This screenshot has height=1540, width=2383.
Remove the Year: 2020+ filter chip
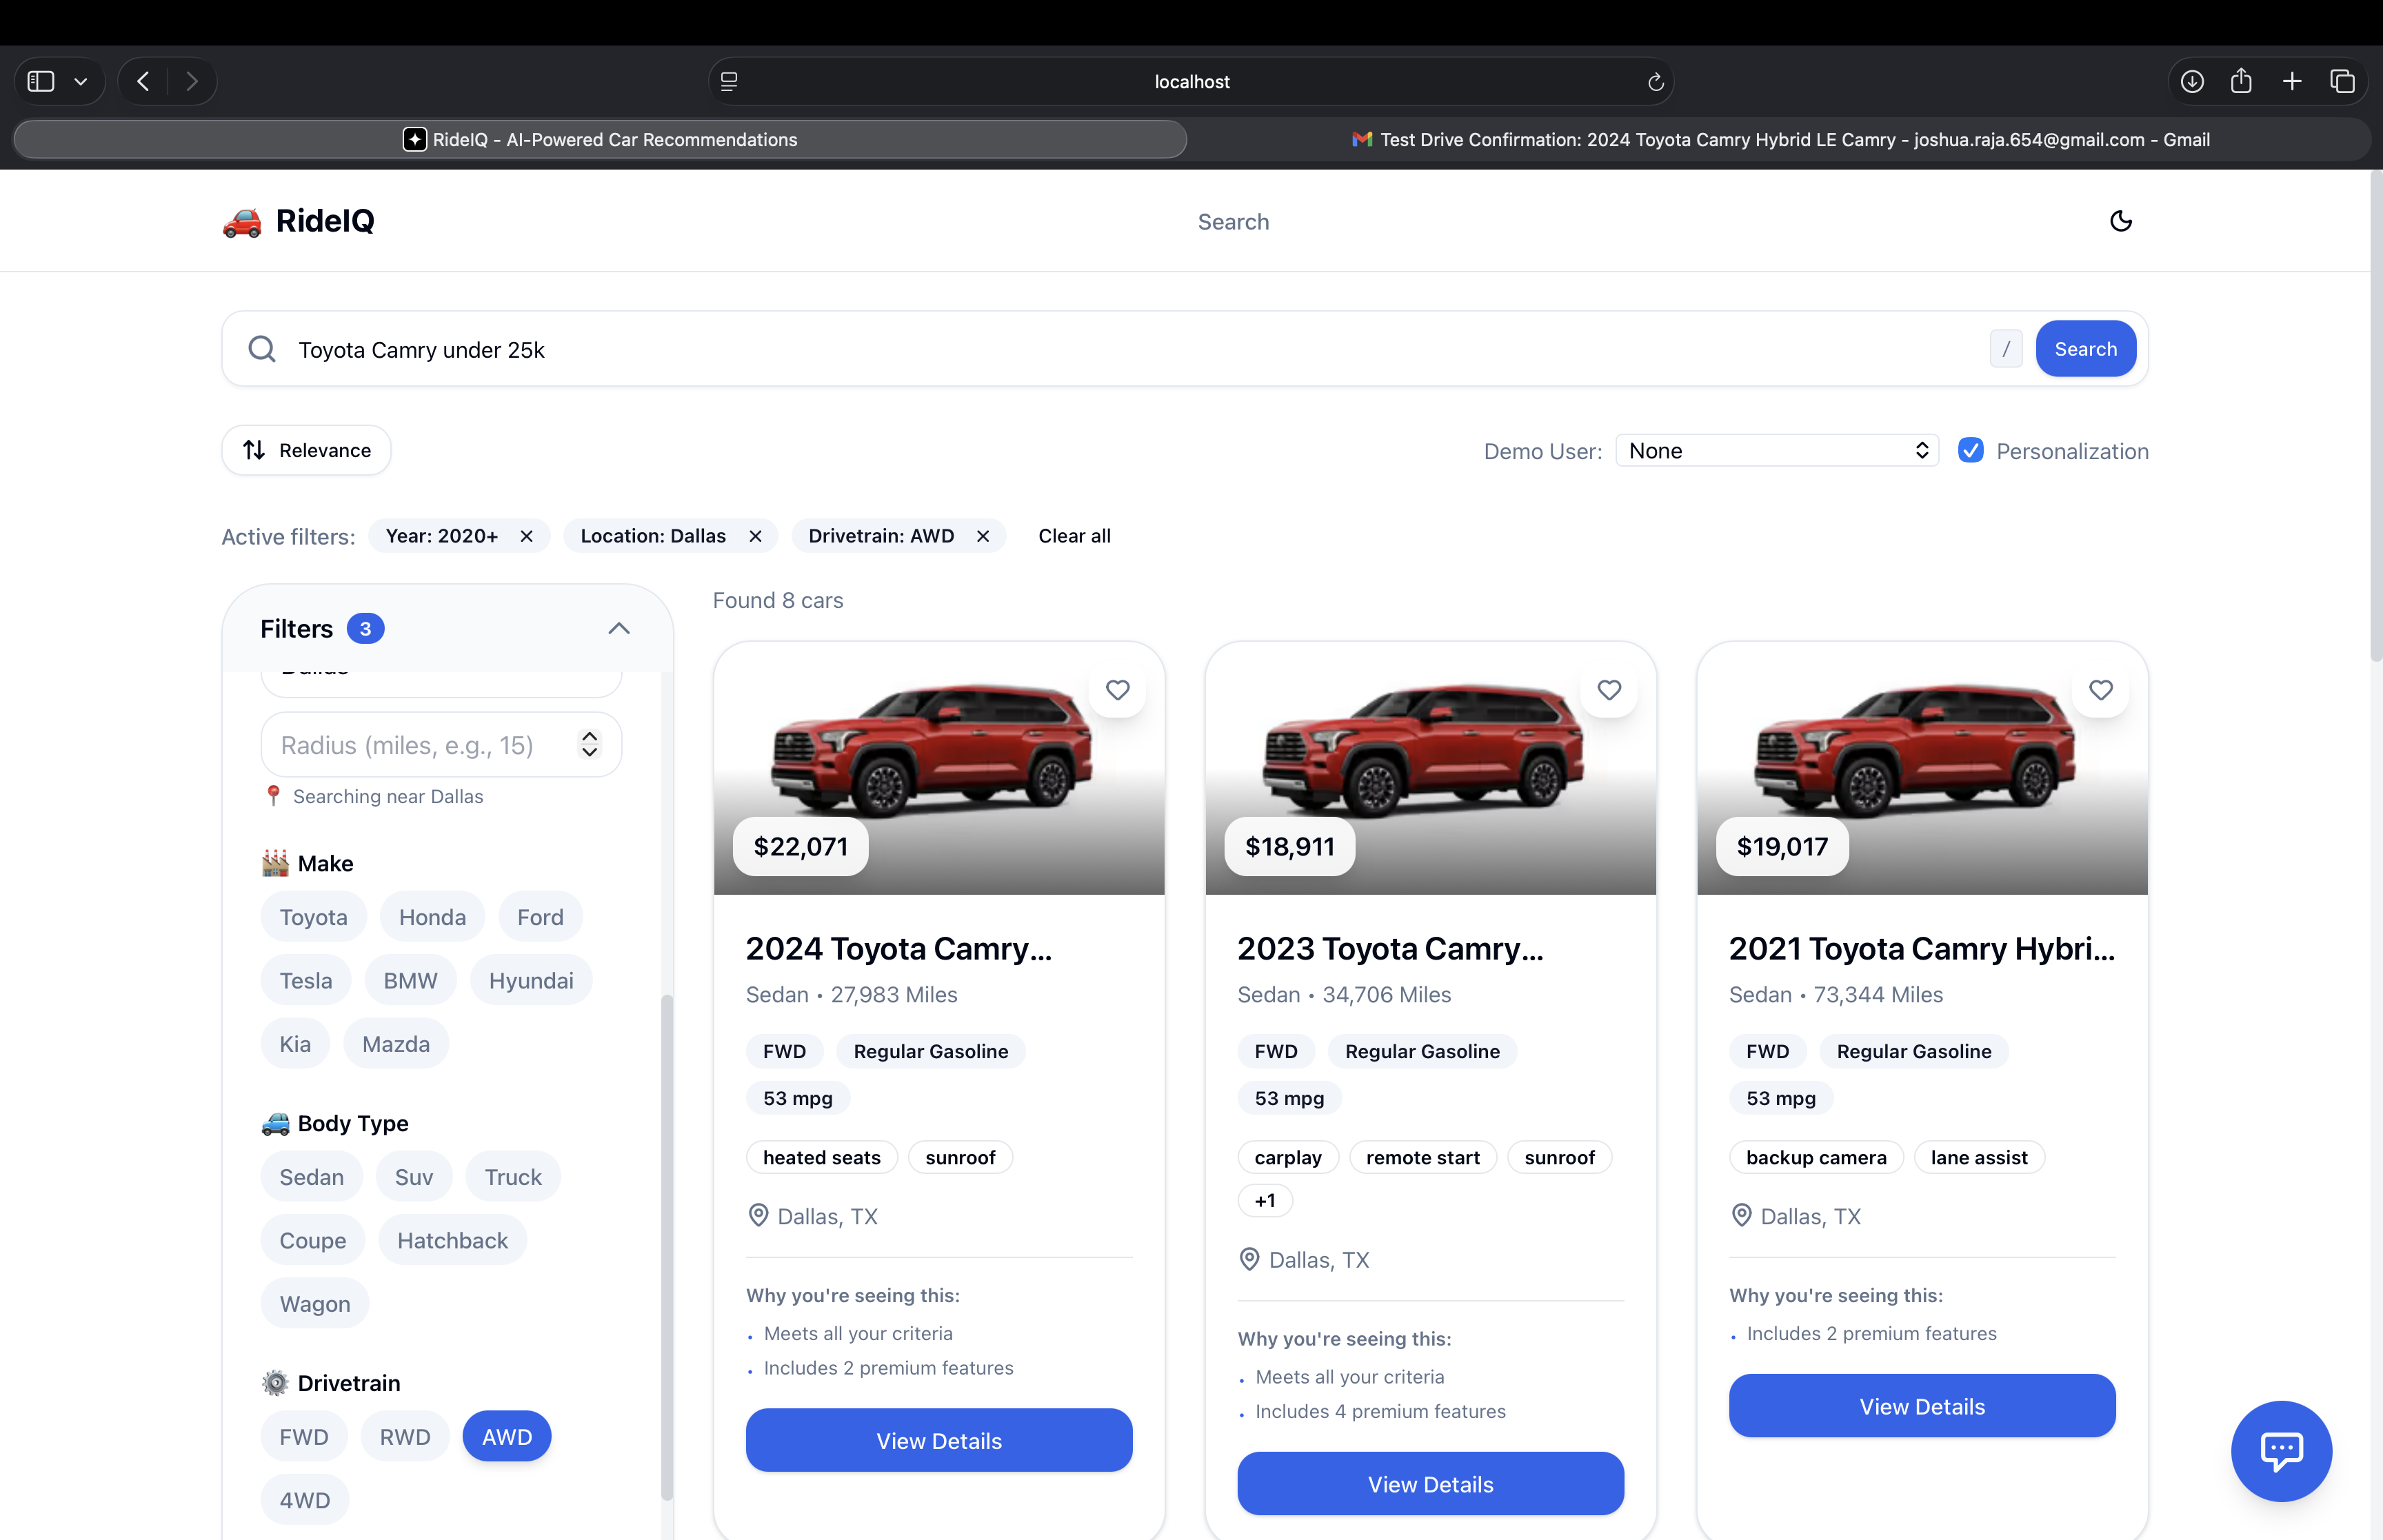[x=527, y=536]
